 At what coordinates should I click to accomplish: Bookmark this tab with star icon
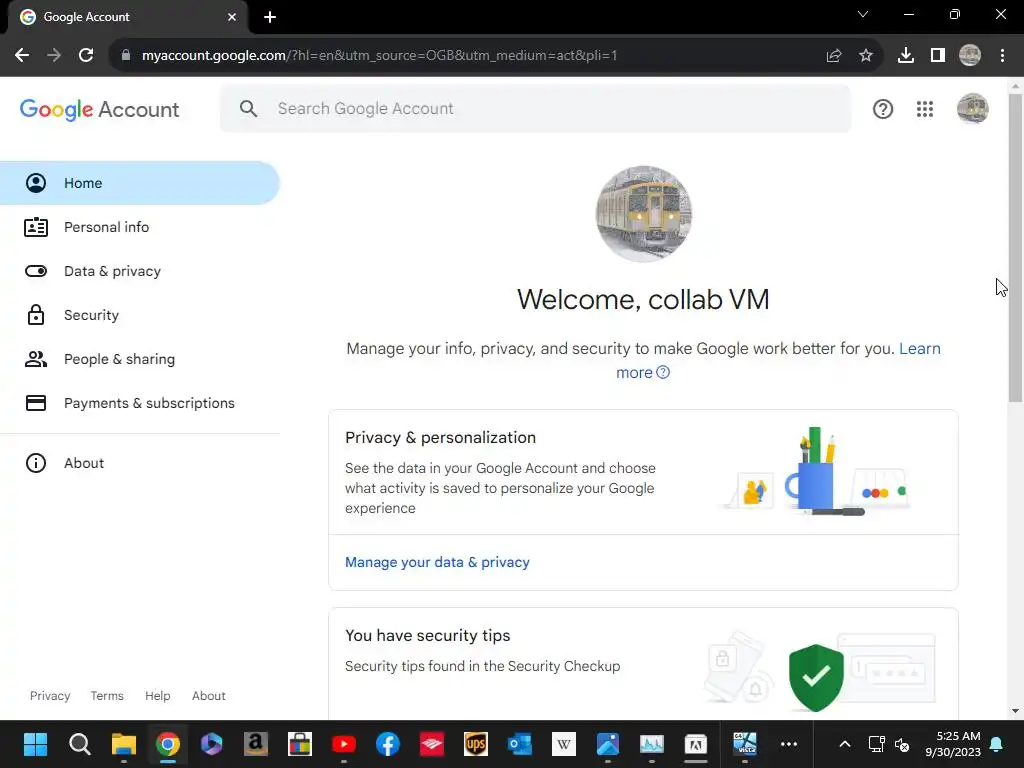click(866, 56)
